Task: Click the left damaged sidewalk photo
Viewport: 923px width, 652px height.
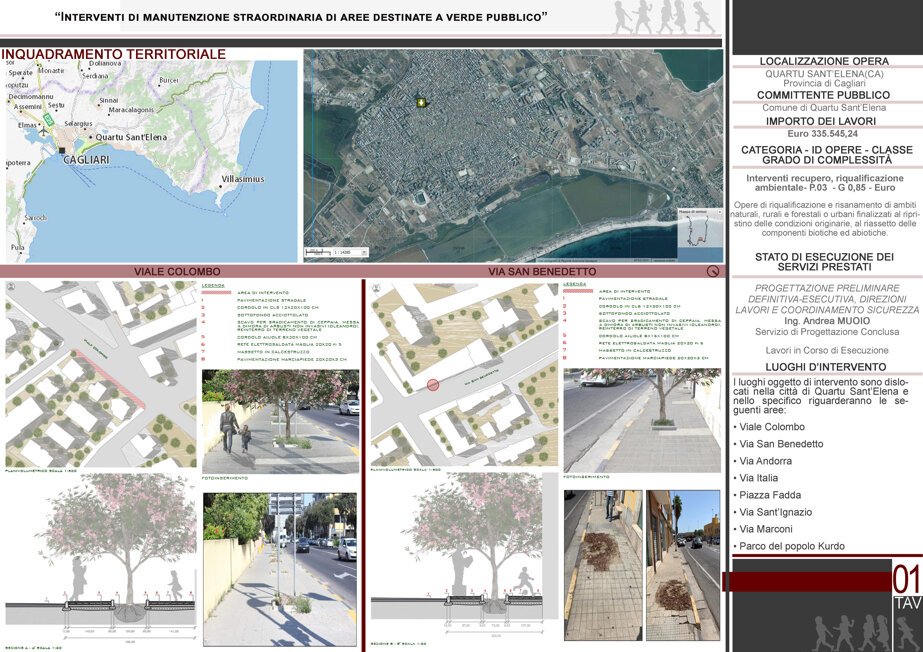Action: pos(603,565)
